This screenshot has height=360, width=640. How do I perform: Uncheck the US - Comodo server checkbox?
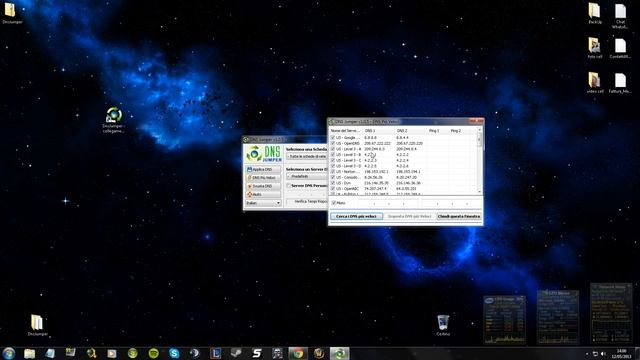click(333, 178)
